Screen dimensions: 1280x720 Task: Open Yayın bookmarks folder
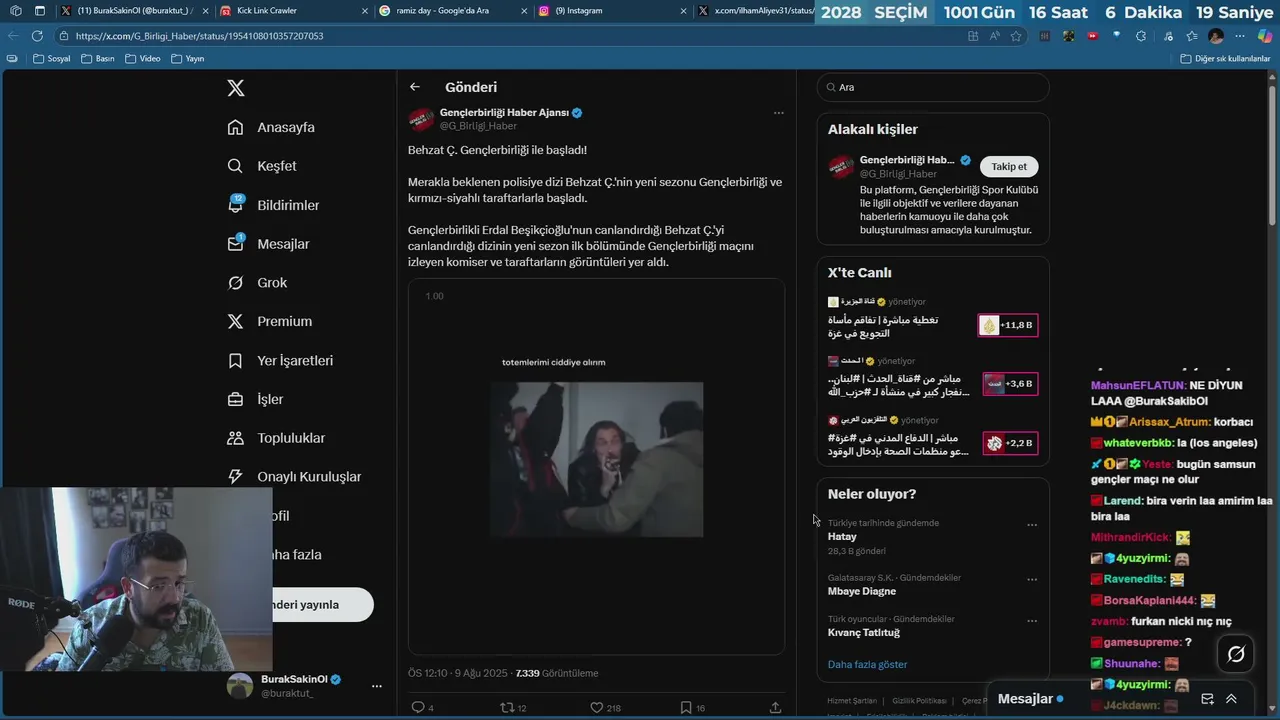[187, 59]
